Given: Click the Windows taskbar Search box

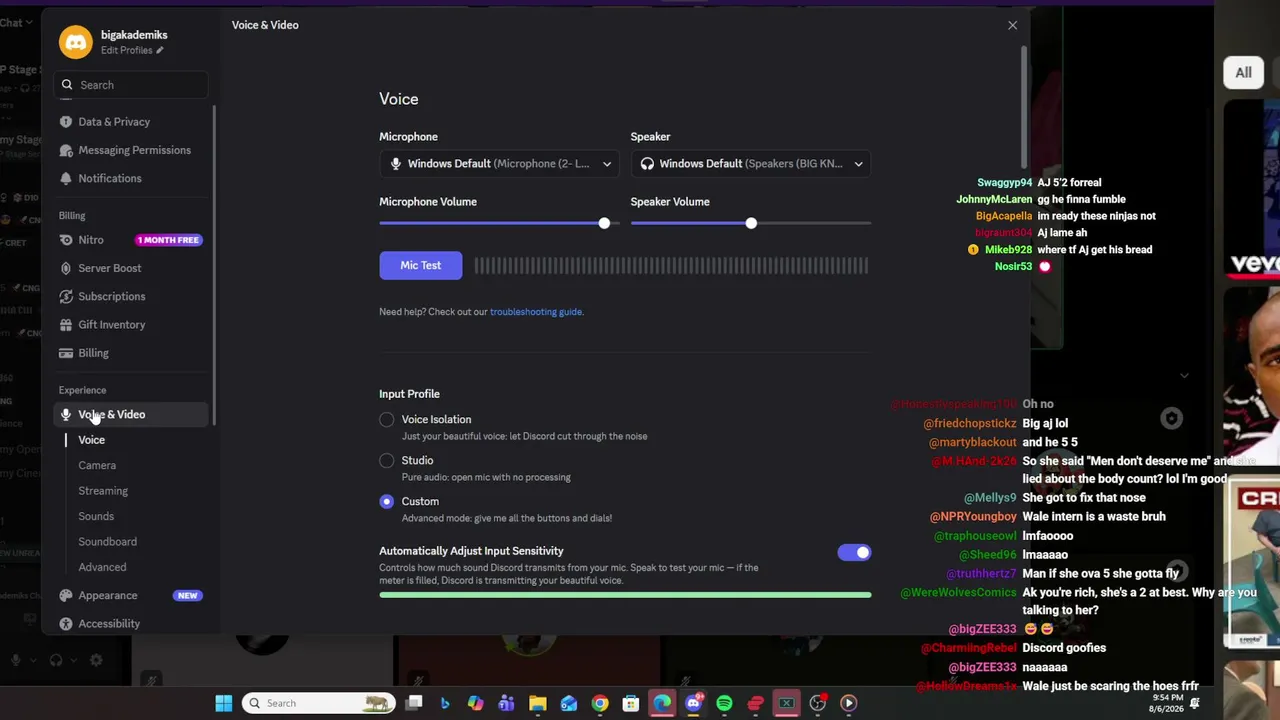Looking at the screenshot, I should 319,703.
